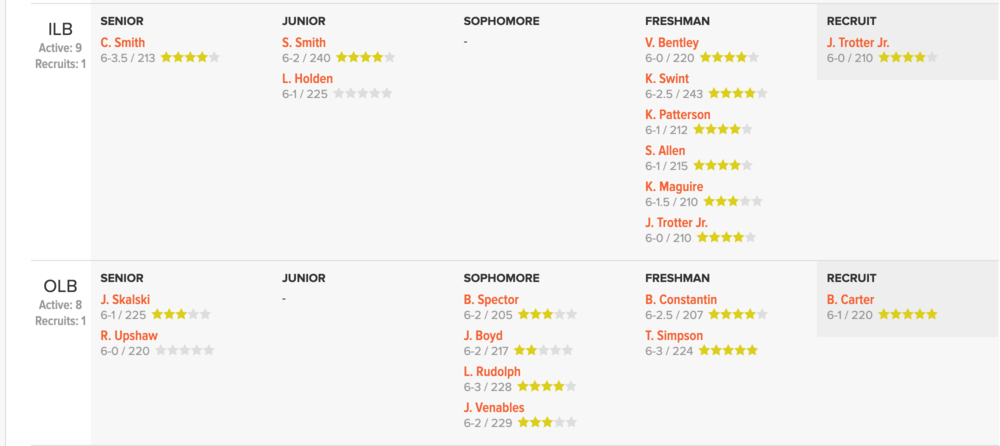Click B. Carter five-star rating
The image size is (1000, 446).
[908, 315]
